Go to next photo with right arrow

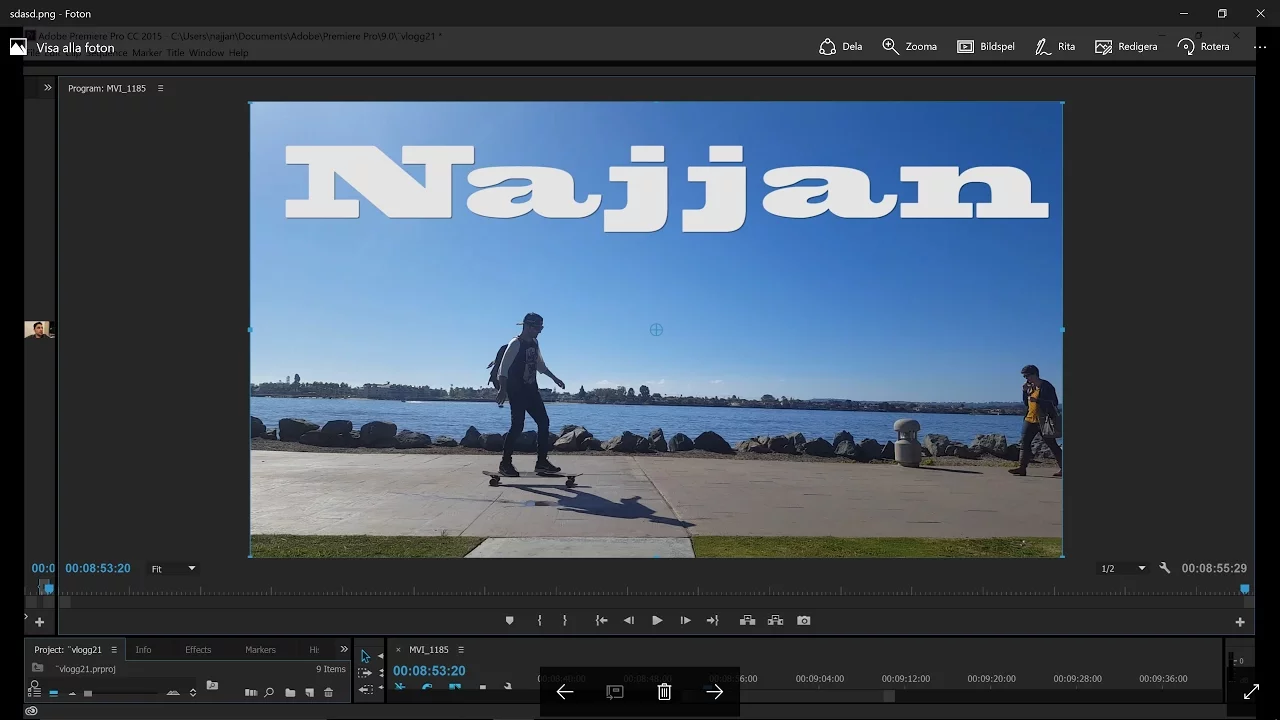714,692
